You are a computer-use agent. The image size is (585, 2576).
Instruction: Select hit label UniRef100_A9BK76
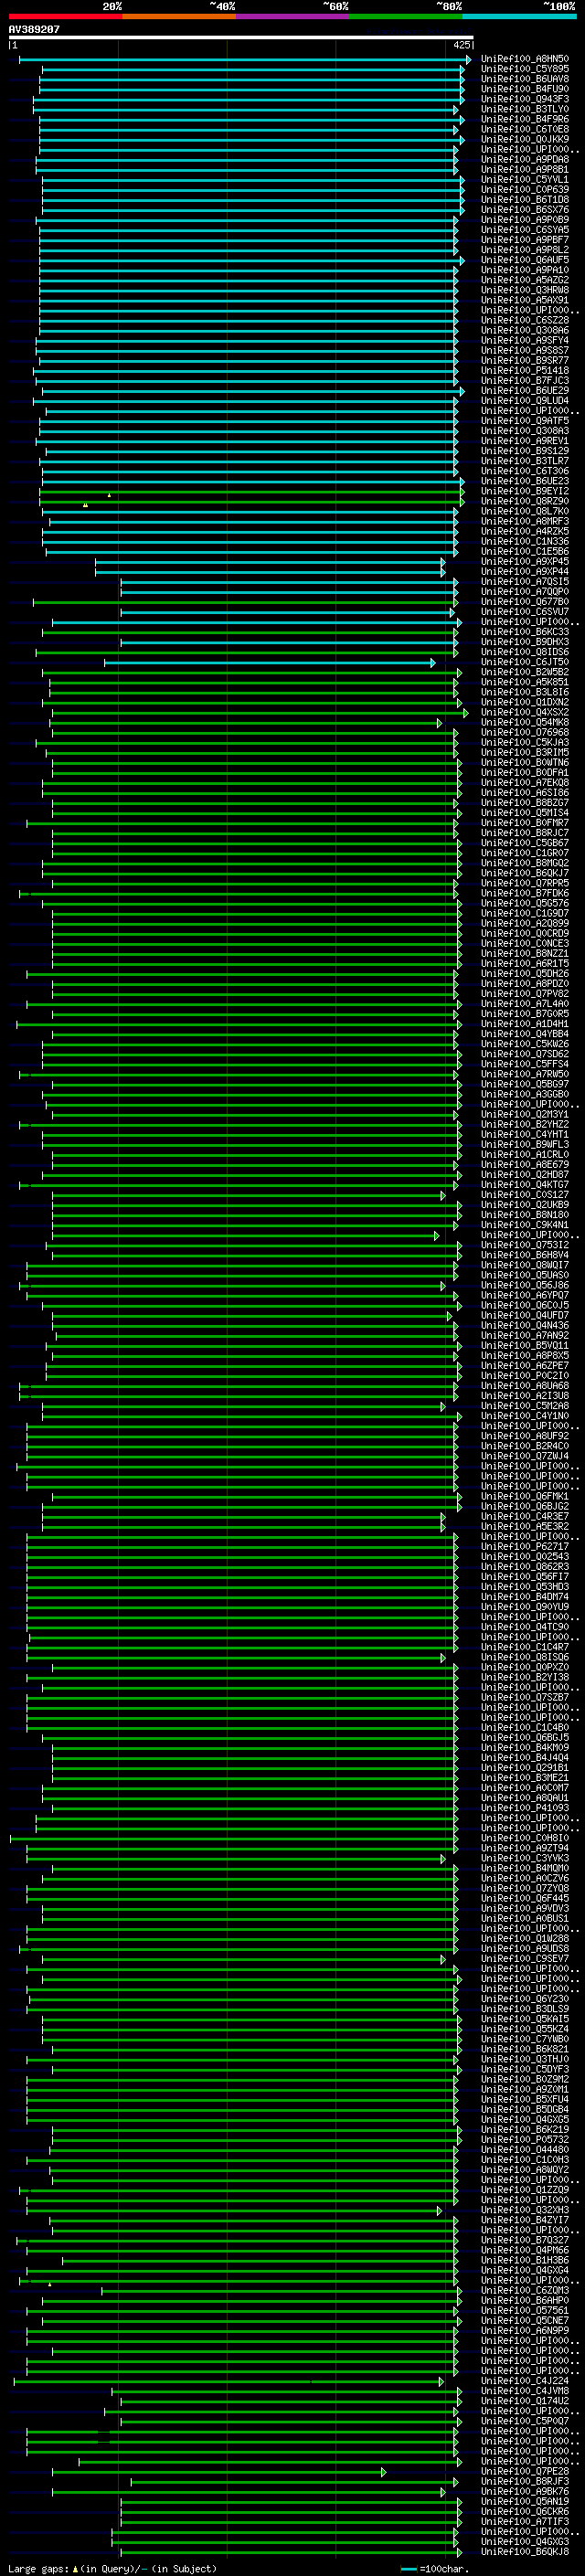[524, 2491]
